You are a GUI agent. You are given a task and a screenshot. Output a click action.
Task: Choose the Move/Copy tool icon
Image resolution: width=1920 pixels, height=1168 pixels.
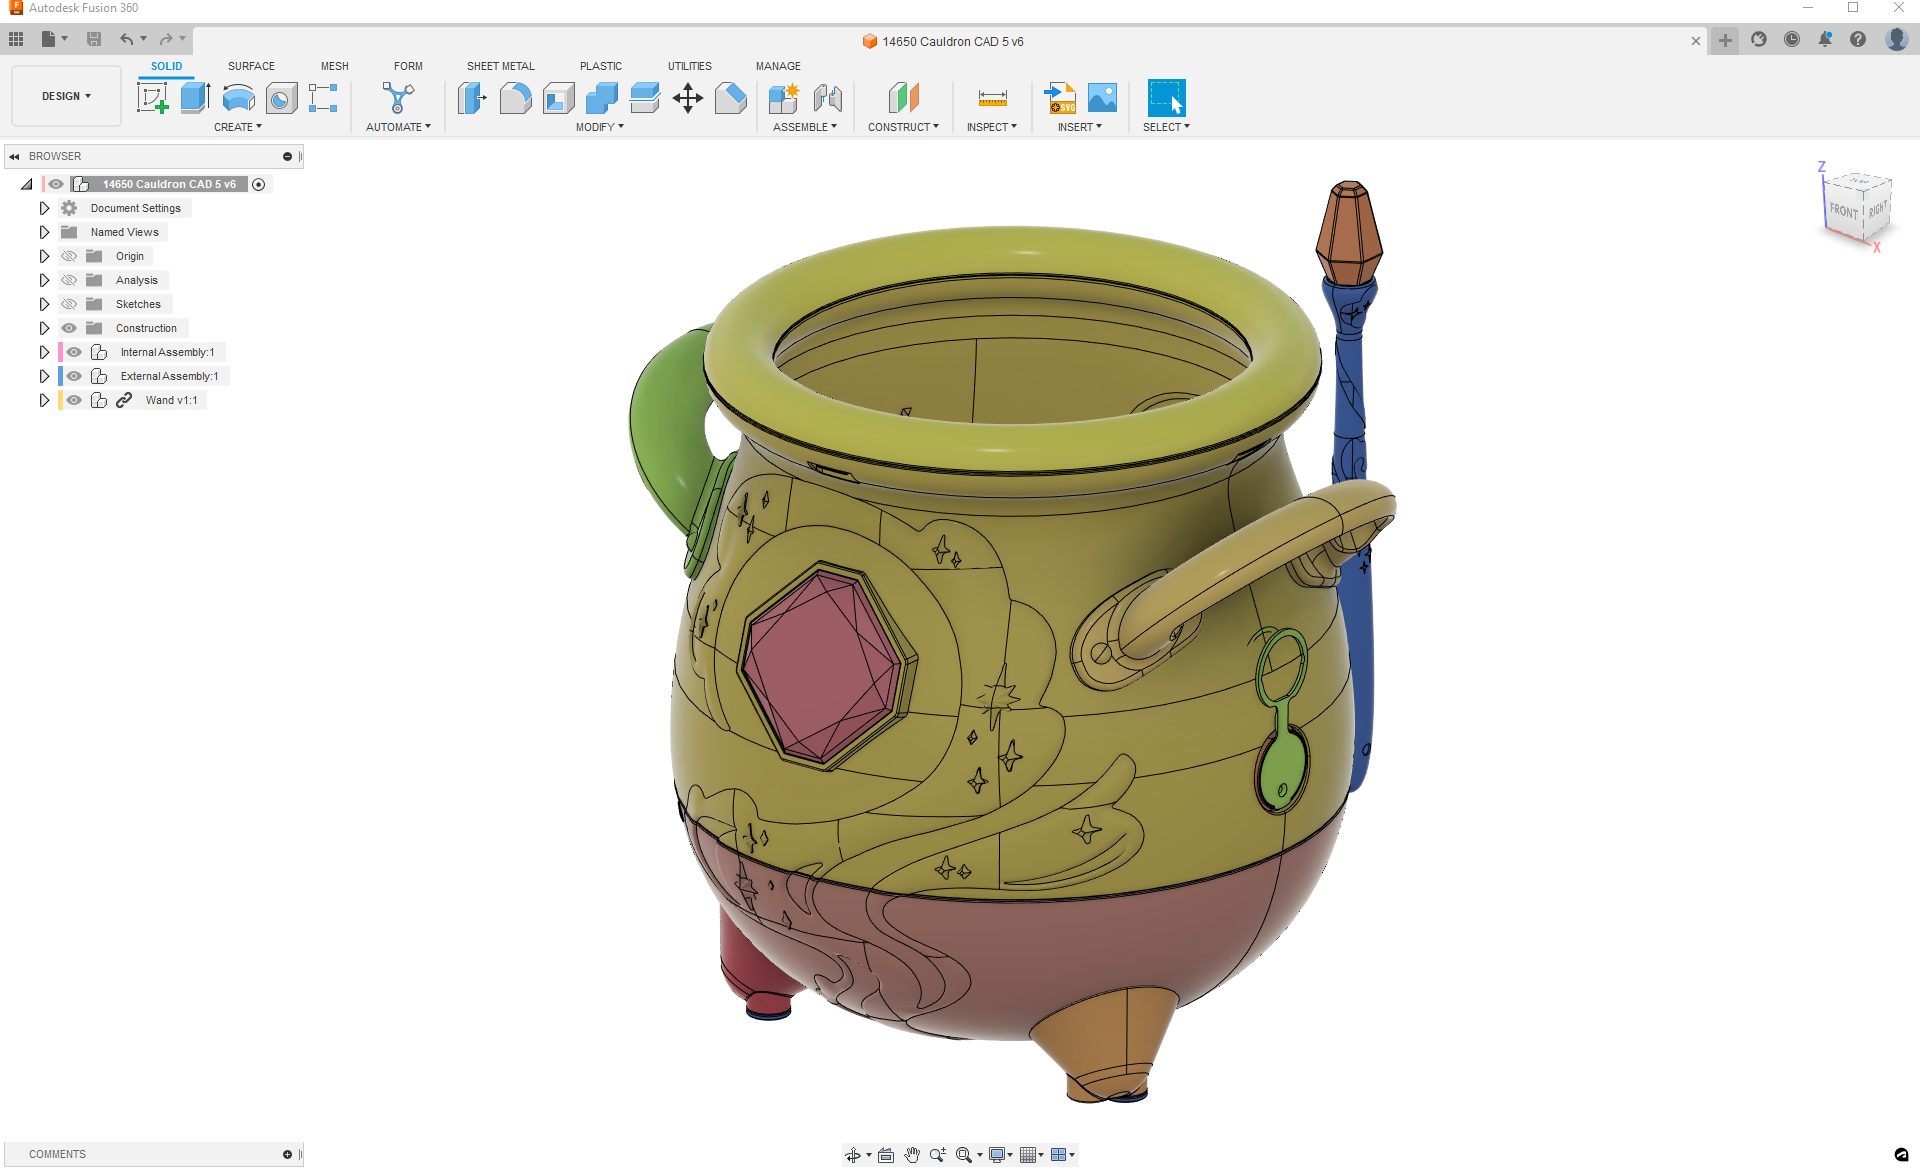(x=688, y=98)
